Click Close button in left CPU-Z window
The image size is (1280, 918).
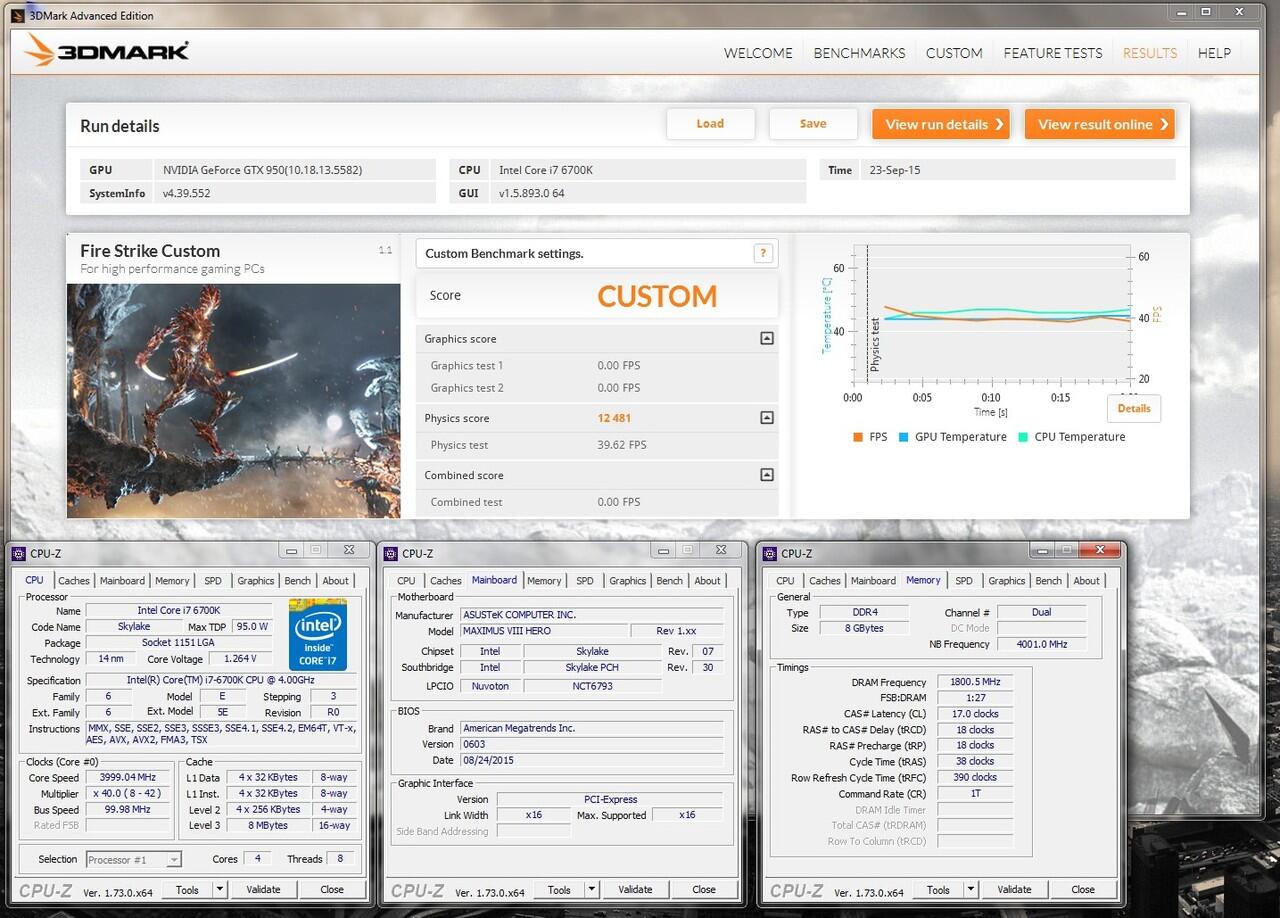tap(332, 889)
